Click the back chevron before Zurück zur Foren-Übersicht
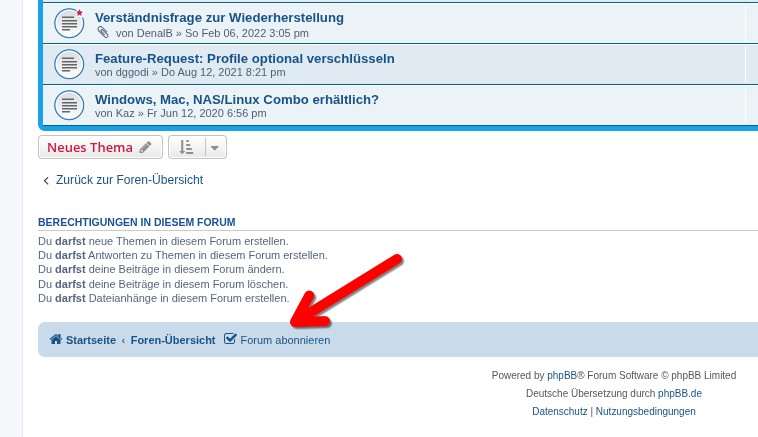The height and width of the screenshot is (437, 758). pyautogui.click(x=46, y=181)
